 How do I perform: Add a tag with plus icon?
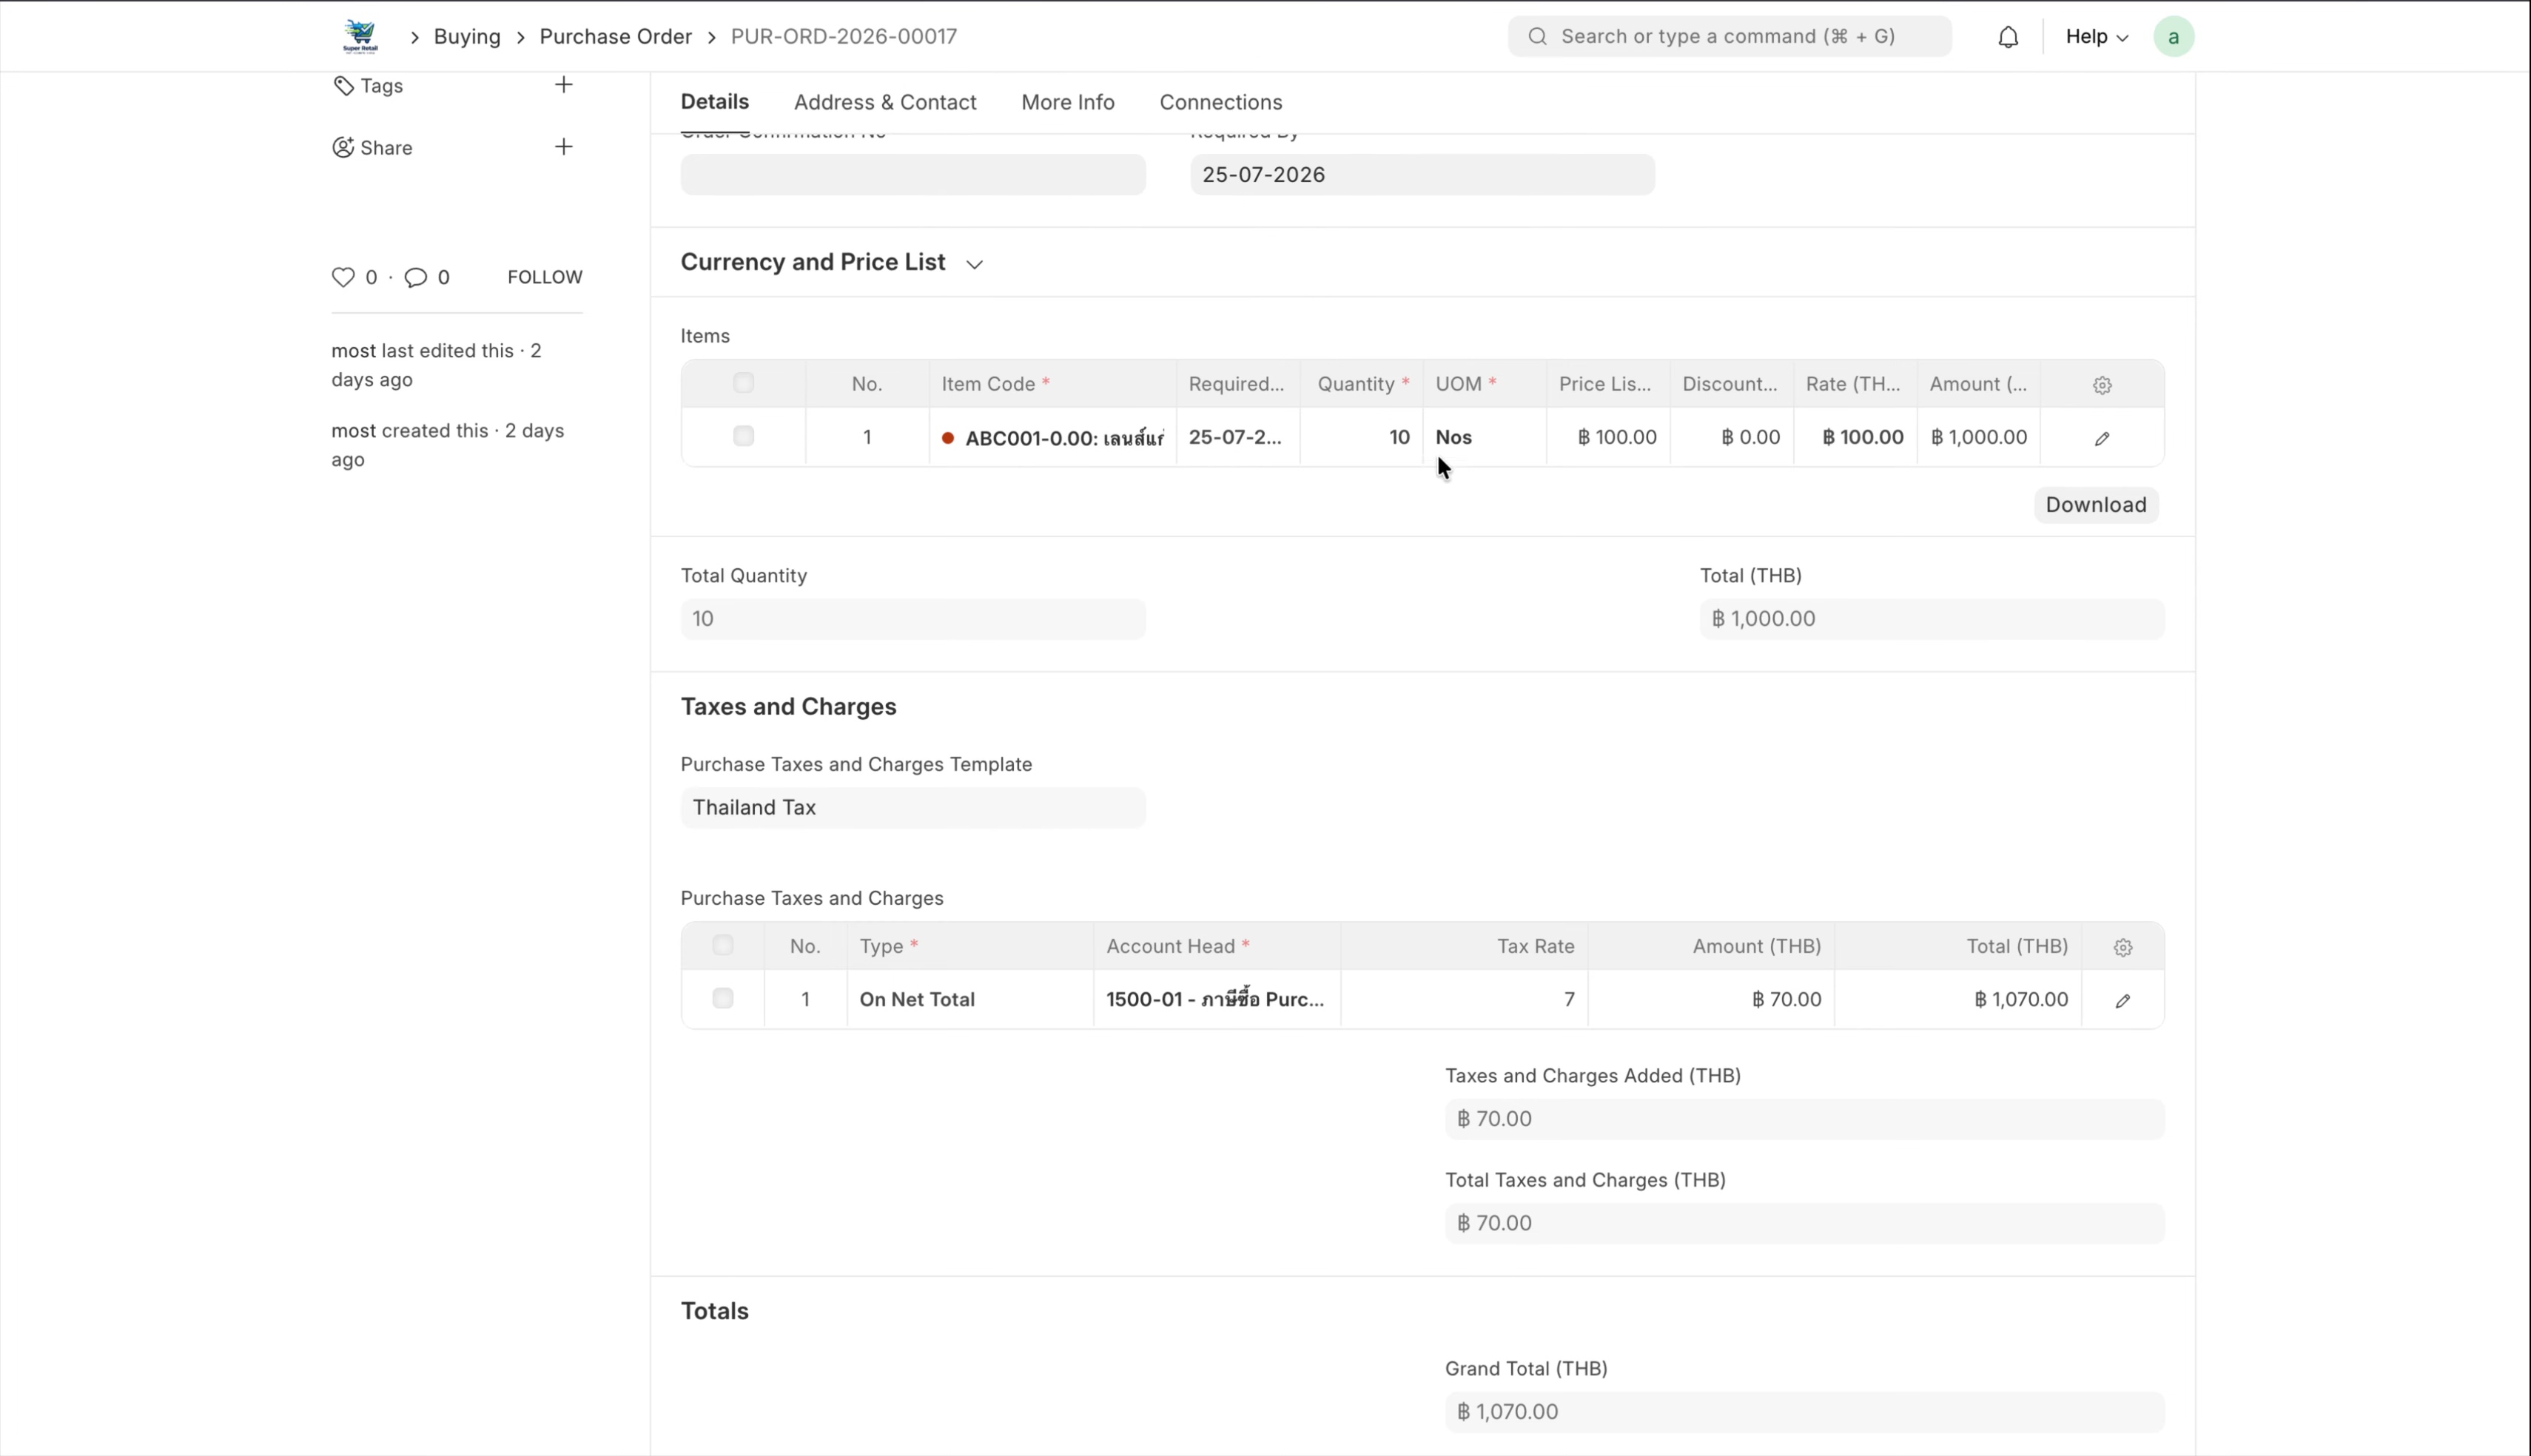pyautogui.click(x=564, y=85)
